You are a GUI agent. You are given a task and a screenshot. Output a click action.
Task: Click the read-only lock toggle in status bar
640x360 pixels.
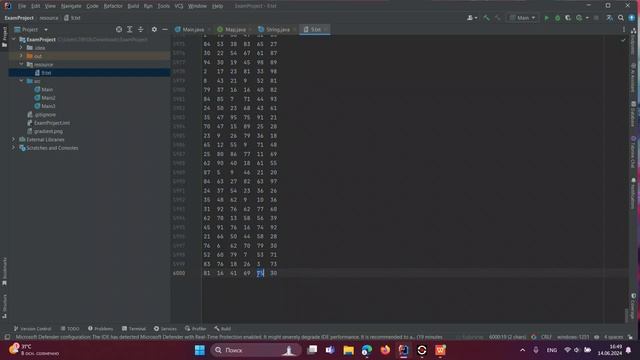[x=630, y=337]
